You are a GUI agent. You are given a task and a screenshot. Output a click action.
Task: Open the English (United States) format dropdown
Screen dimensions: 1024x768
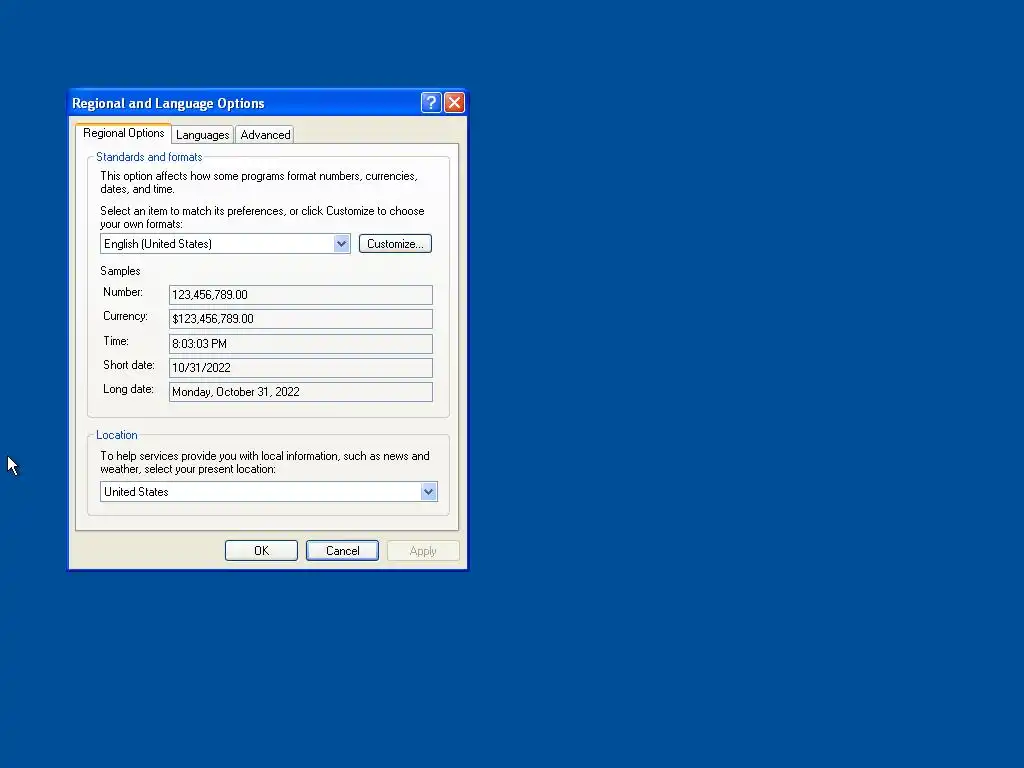pyautogui.click(x=225, y=244)
